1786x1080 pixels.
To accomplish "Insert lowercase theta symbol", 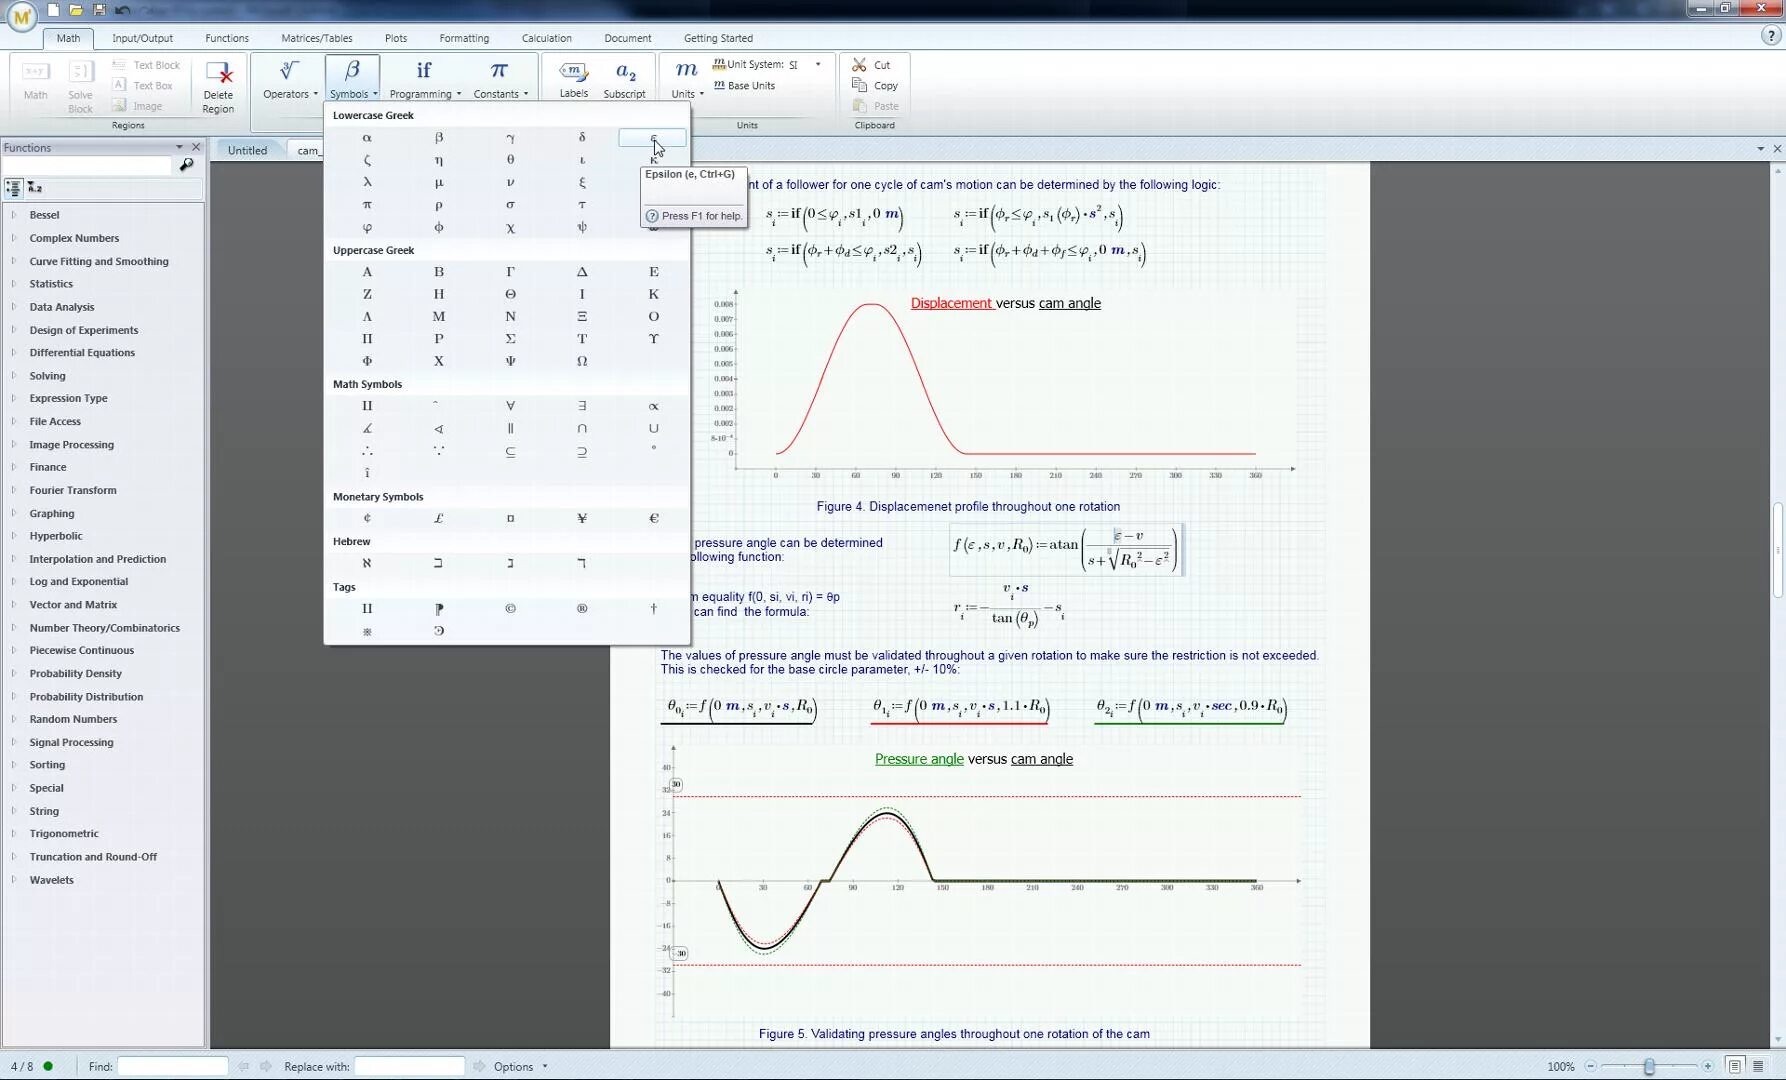I will [510, 160].
